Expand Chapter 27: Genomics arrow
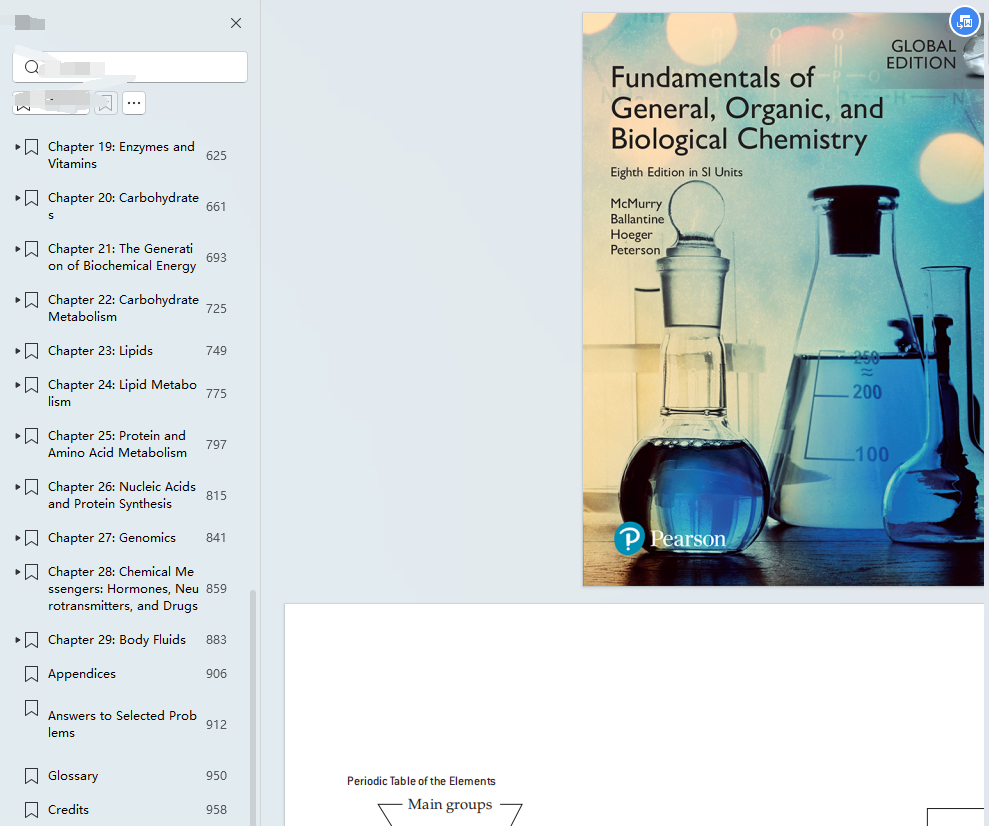The height and width of the screenshot is (826, 989). 18,538
